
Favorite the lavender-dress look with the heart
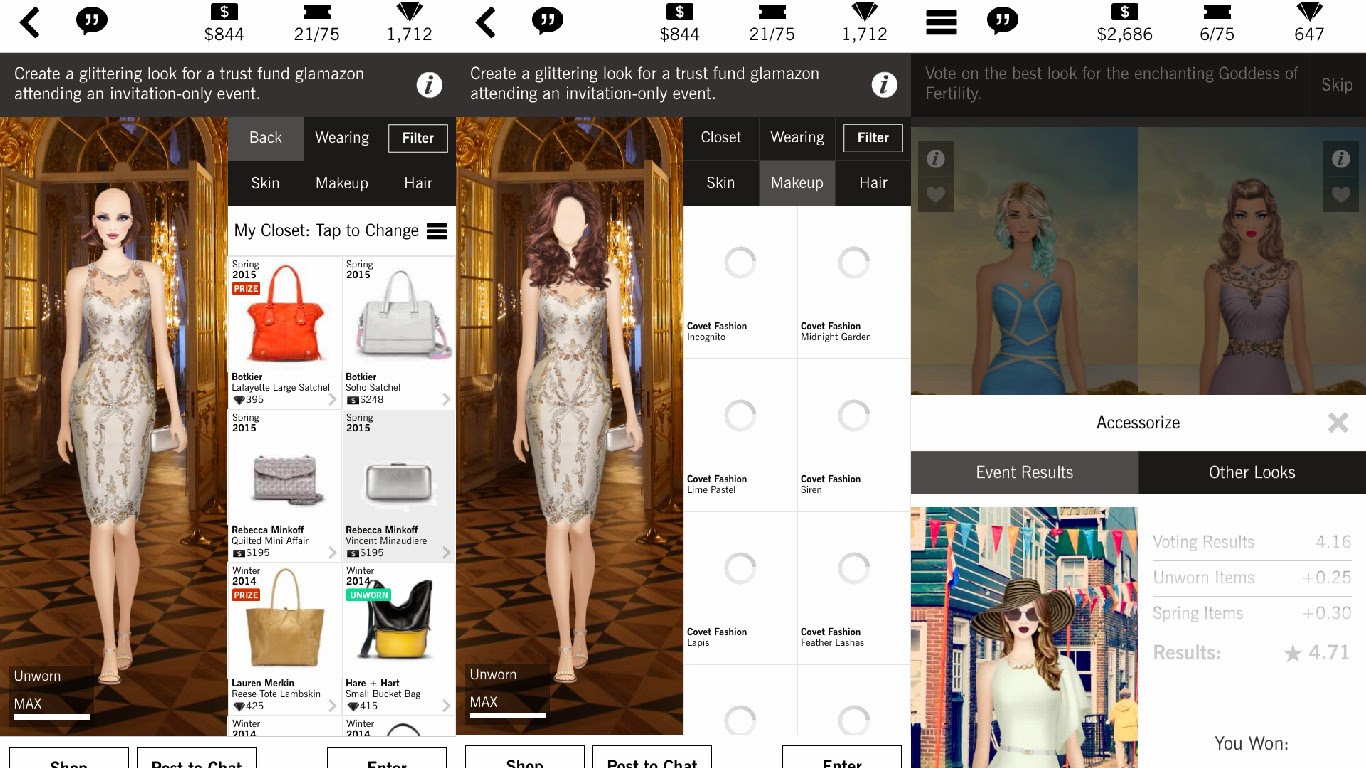[x=1341, y=195]
